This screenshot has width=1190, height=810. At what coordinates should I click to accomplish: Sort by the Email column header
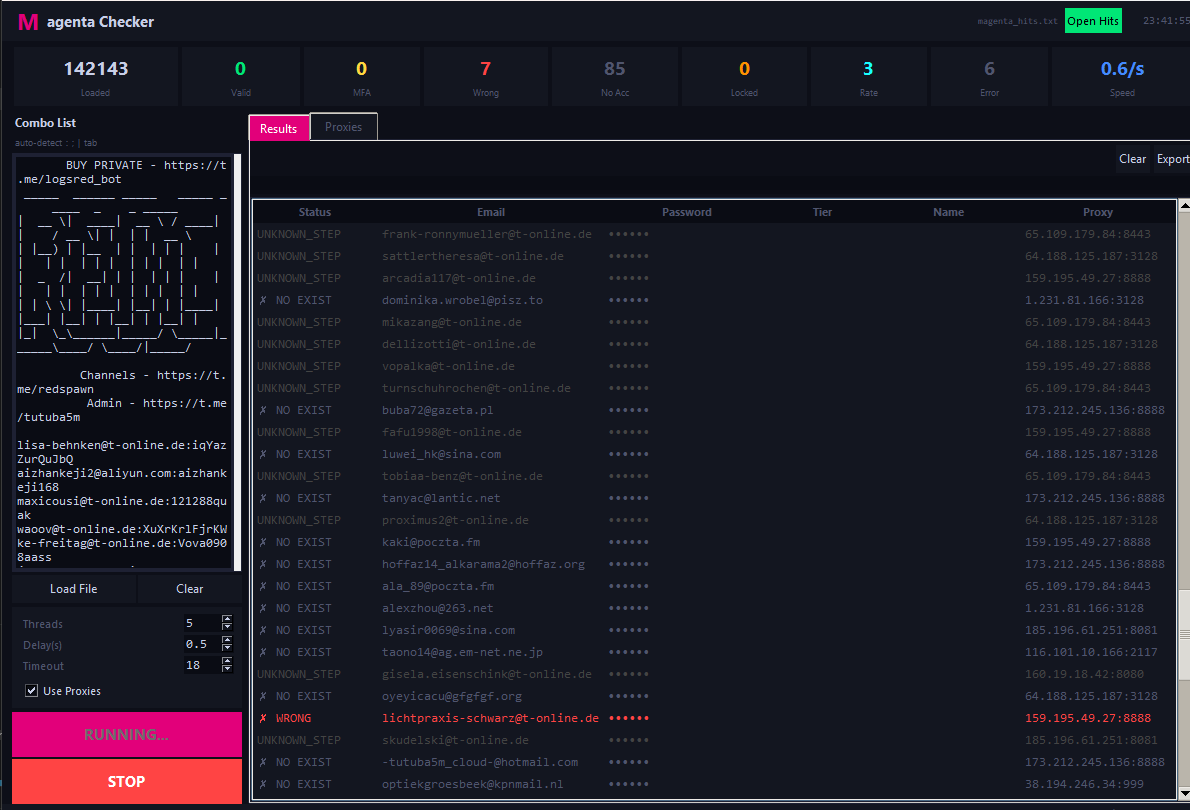coord(491,212)
